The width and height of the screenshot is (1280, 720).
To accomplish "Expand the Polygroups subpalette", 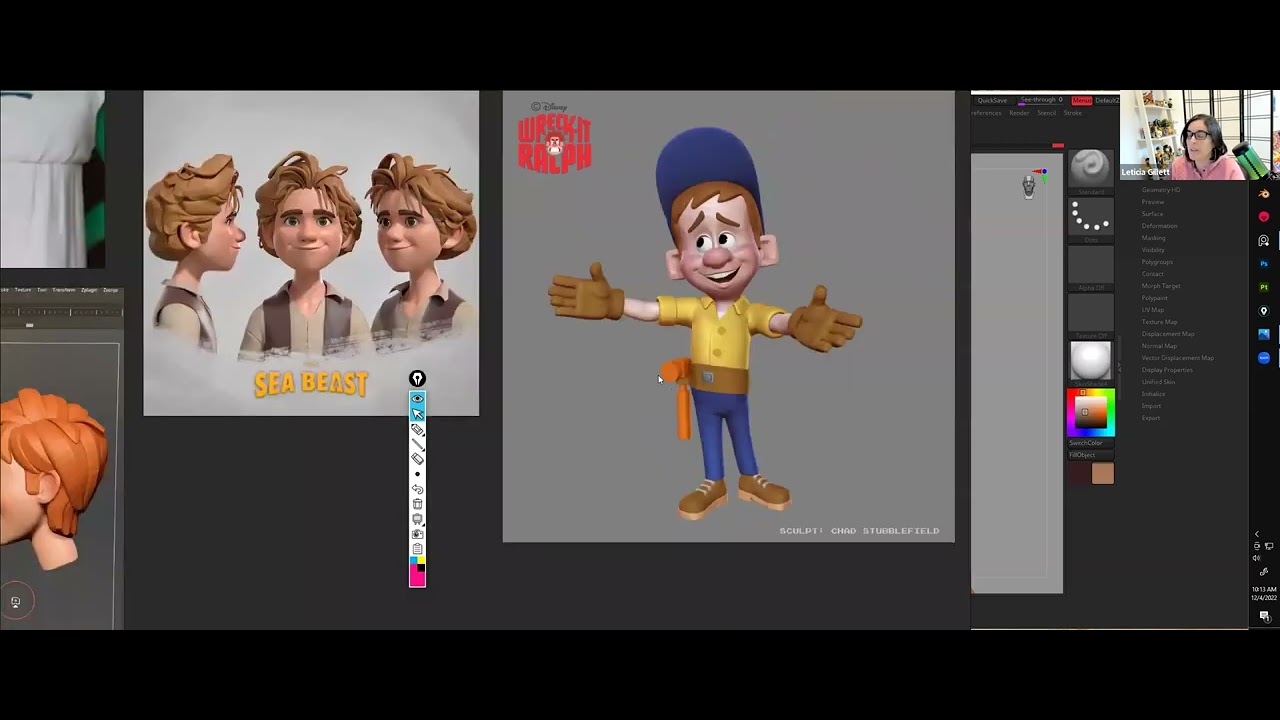I will [1157, 262].
